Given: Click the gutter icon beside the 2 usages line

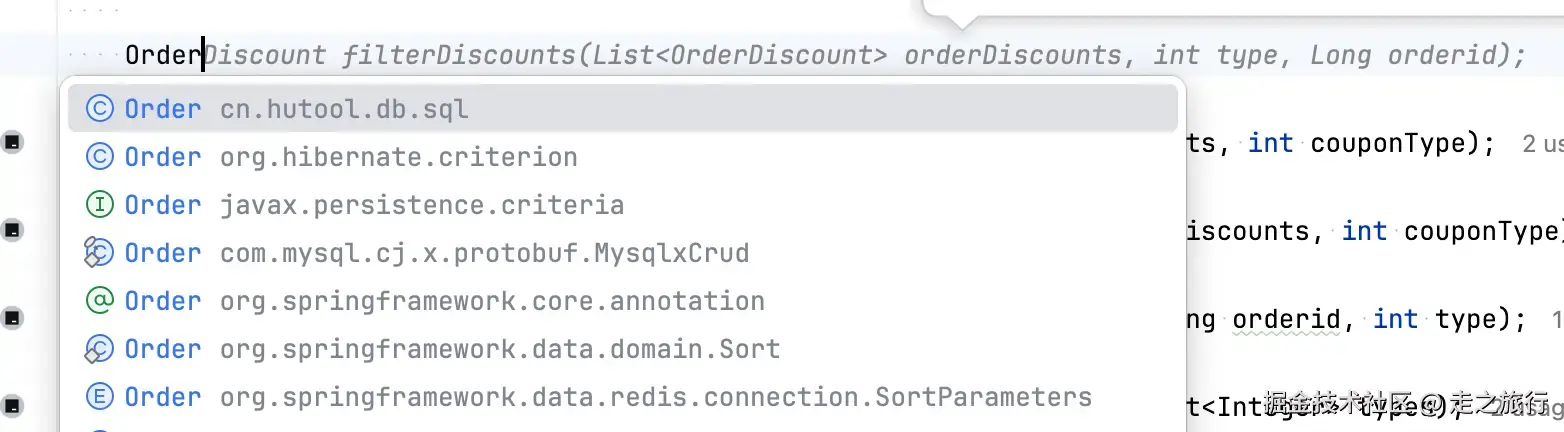Looking at the screenshot, I should click(12, 143).
